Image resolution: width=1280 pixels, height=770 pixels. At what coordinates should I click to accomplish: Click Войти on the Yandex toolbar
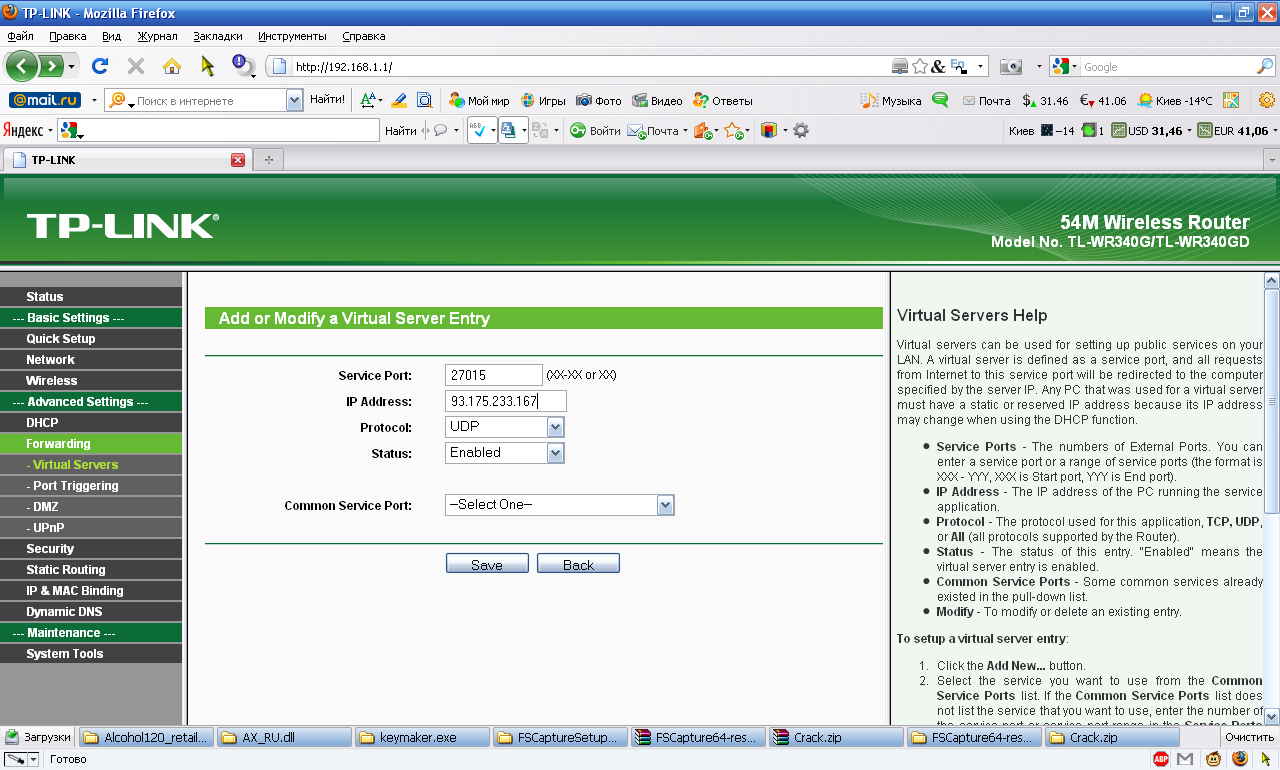(x=596, y=131)
